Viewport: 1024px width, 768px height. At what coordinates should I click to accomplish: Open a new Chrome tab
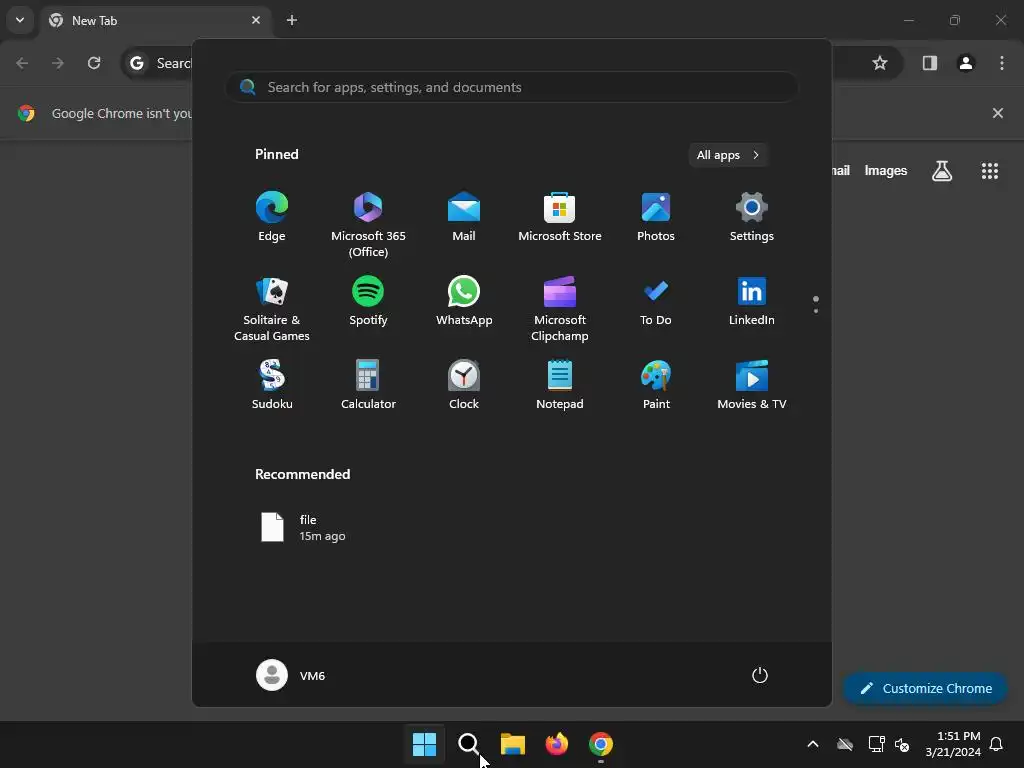tap(291, 20)
